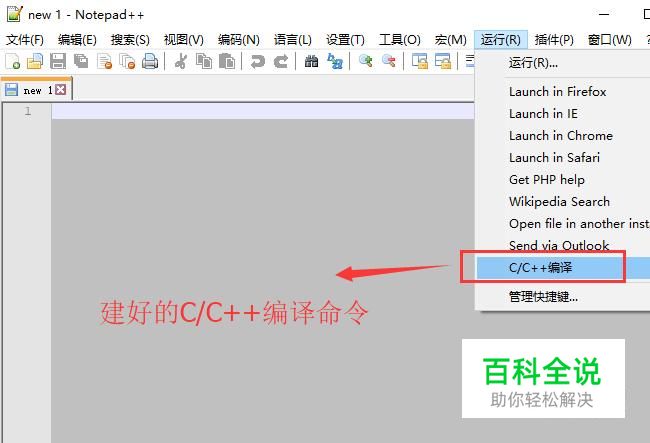This screenshot has height=443, width=650.
Task: Select Launch in IE
Action: pos(563,114)
